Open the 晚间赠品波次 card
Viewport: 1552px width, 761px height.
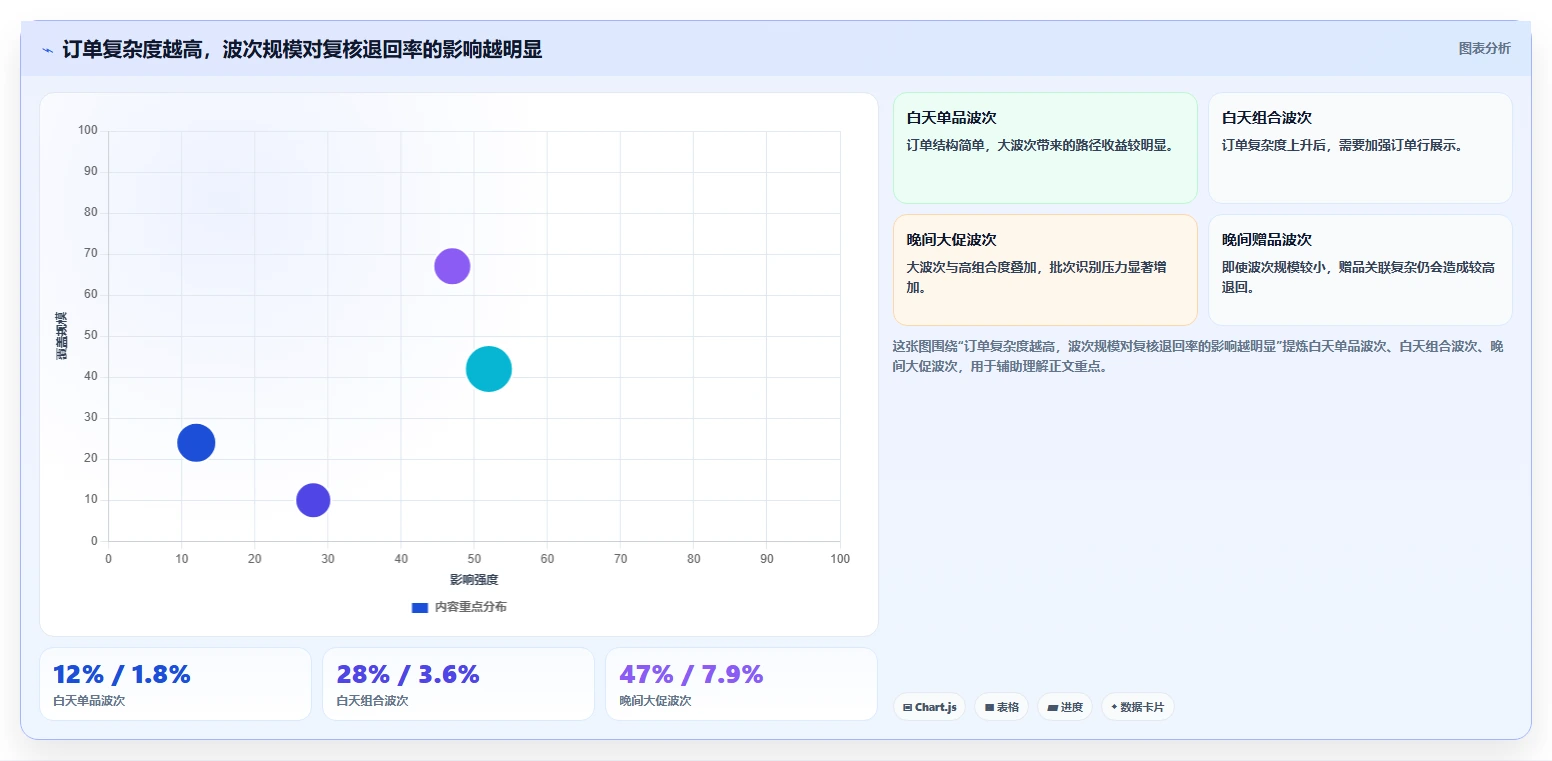coord(1360,270)
